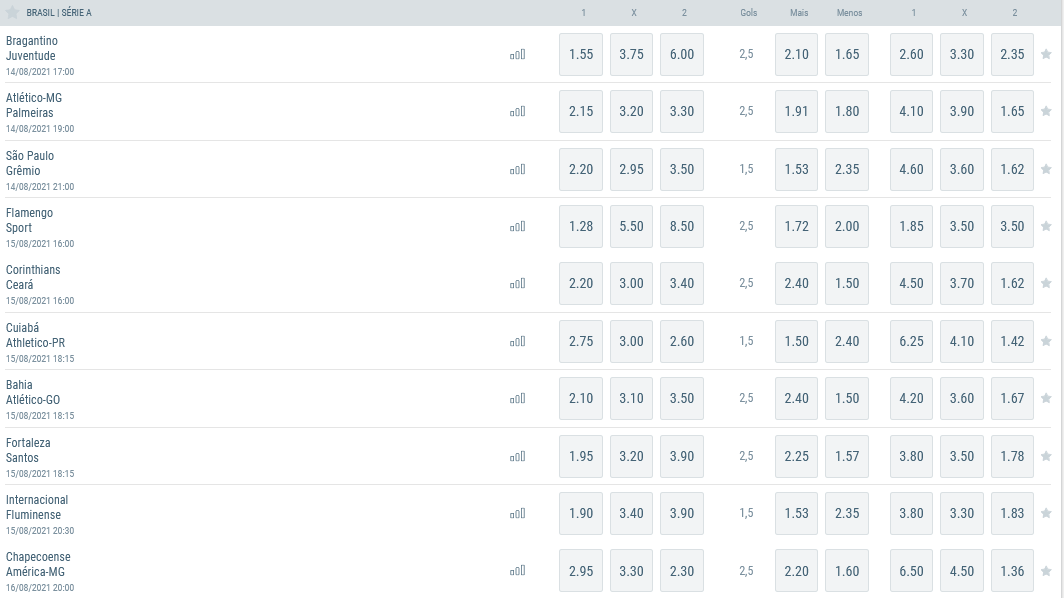The image size is (1064, 598).
Task: Open statistics icon for Chapecoense vs América-MG
Action: click(518, 571)
